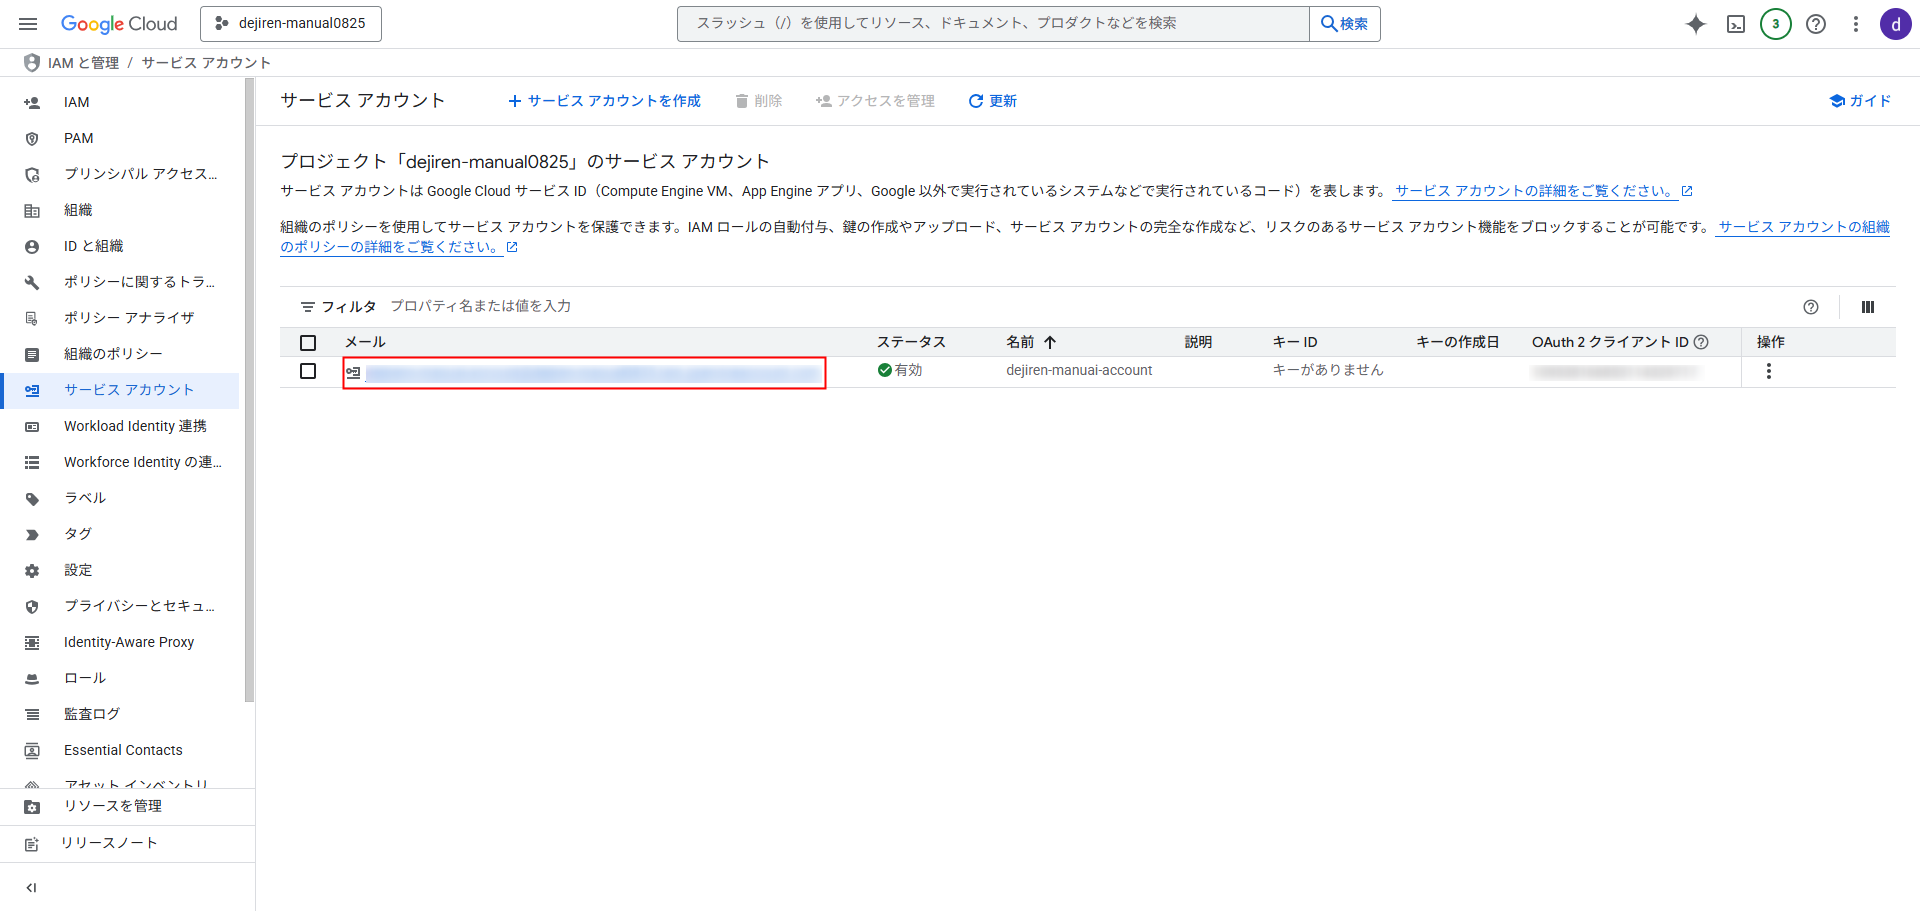Open top bar three-dot settings menu
The height and width of the screenshot is (911, 1920).
click(1855, 24)
